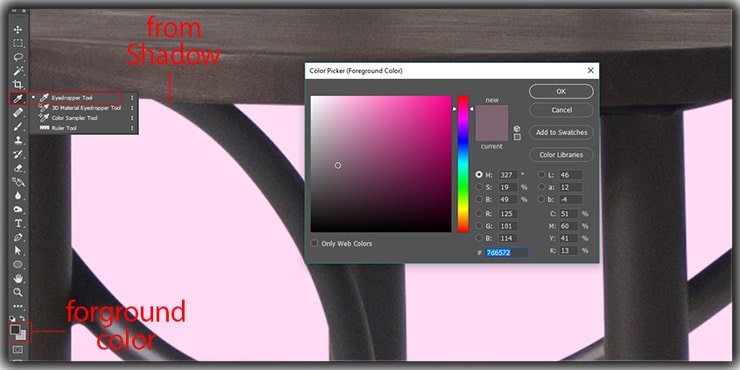Select the Eraser tool
The height and width of the screenshot is (370, 740).
pos(18,168)
